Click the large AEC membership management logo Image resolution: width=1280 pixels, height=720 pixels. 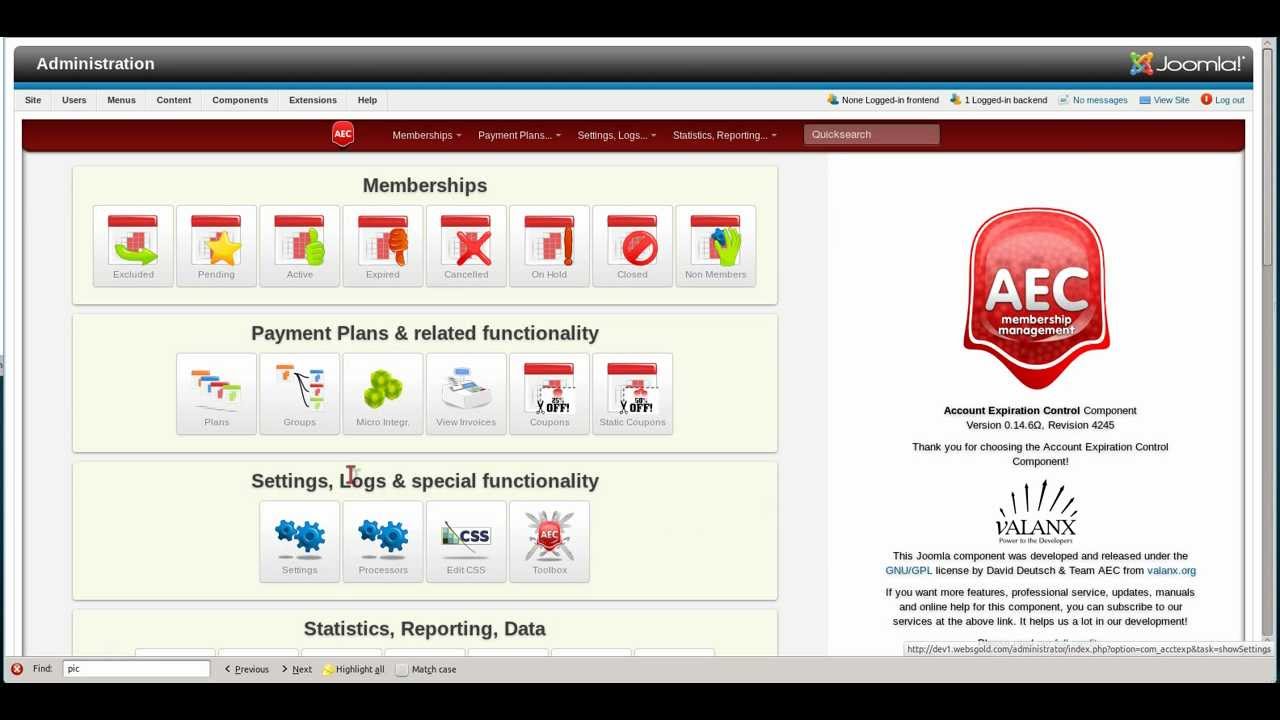tap(1036, 297)
